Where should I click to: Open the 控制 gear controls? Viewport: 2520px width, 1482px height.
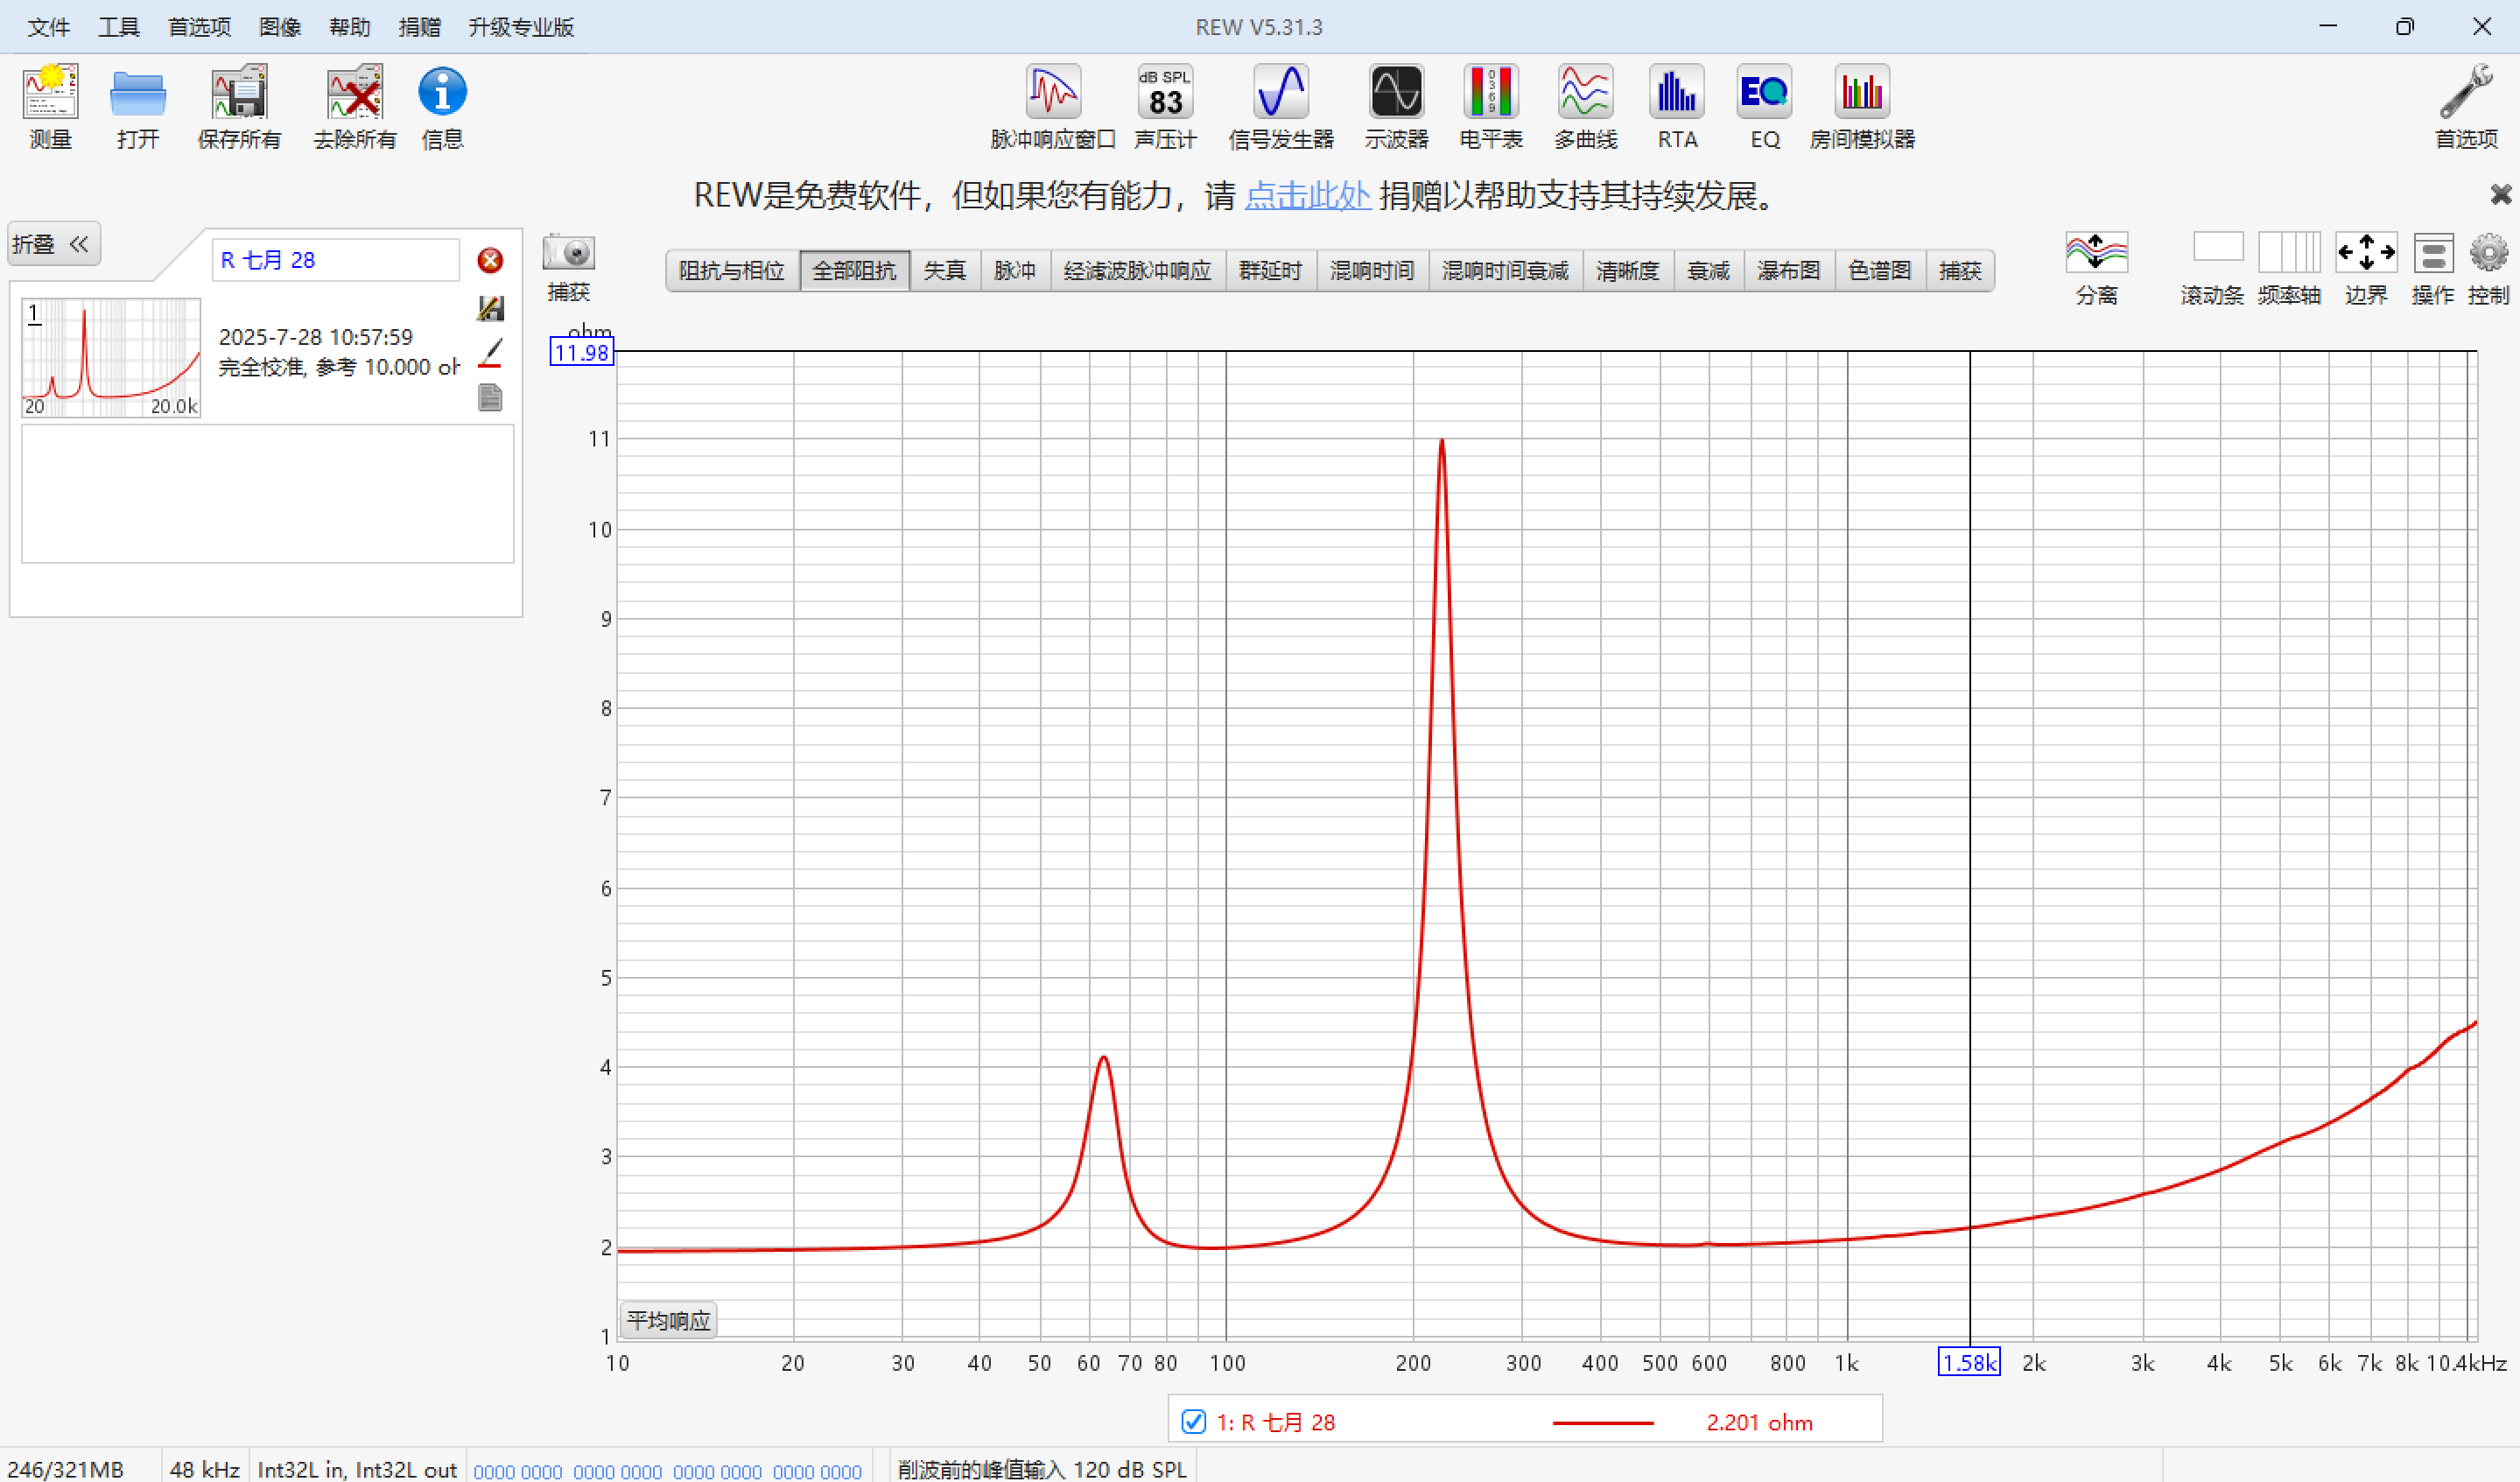(x=2489, y=253)
